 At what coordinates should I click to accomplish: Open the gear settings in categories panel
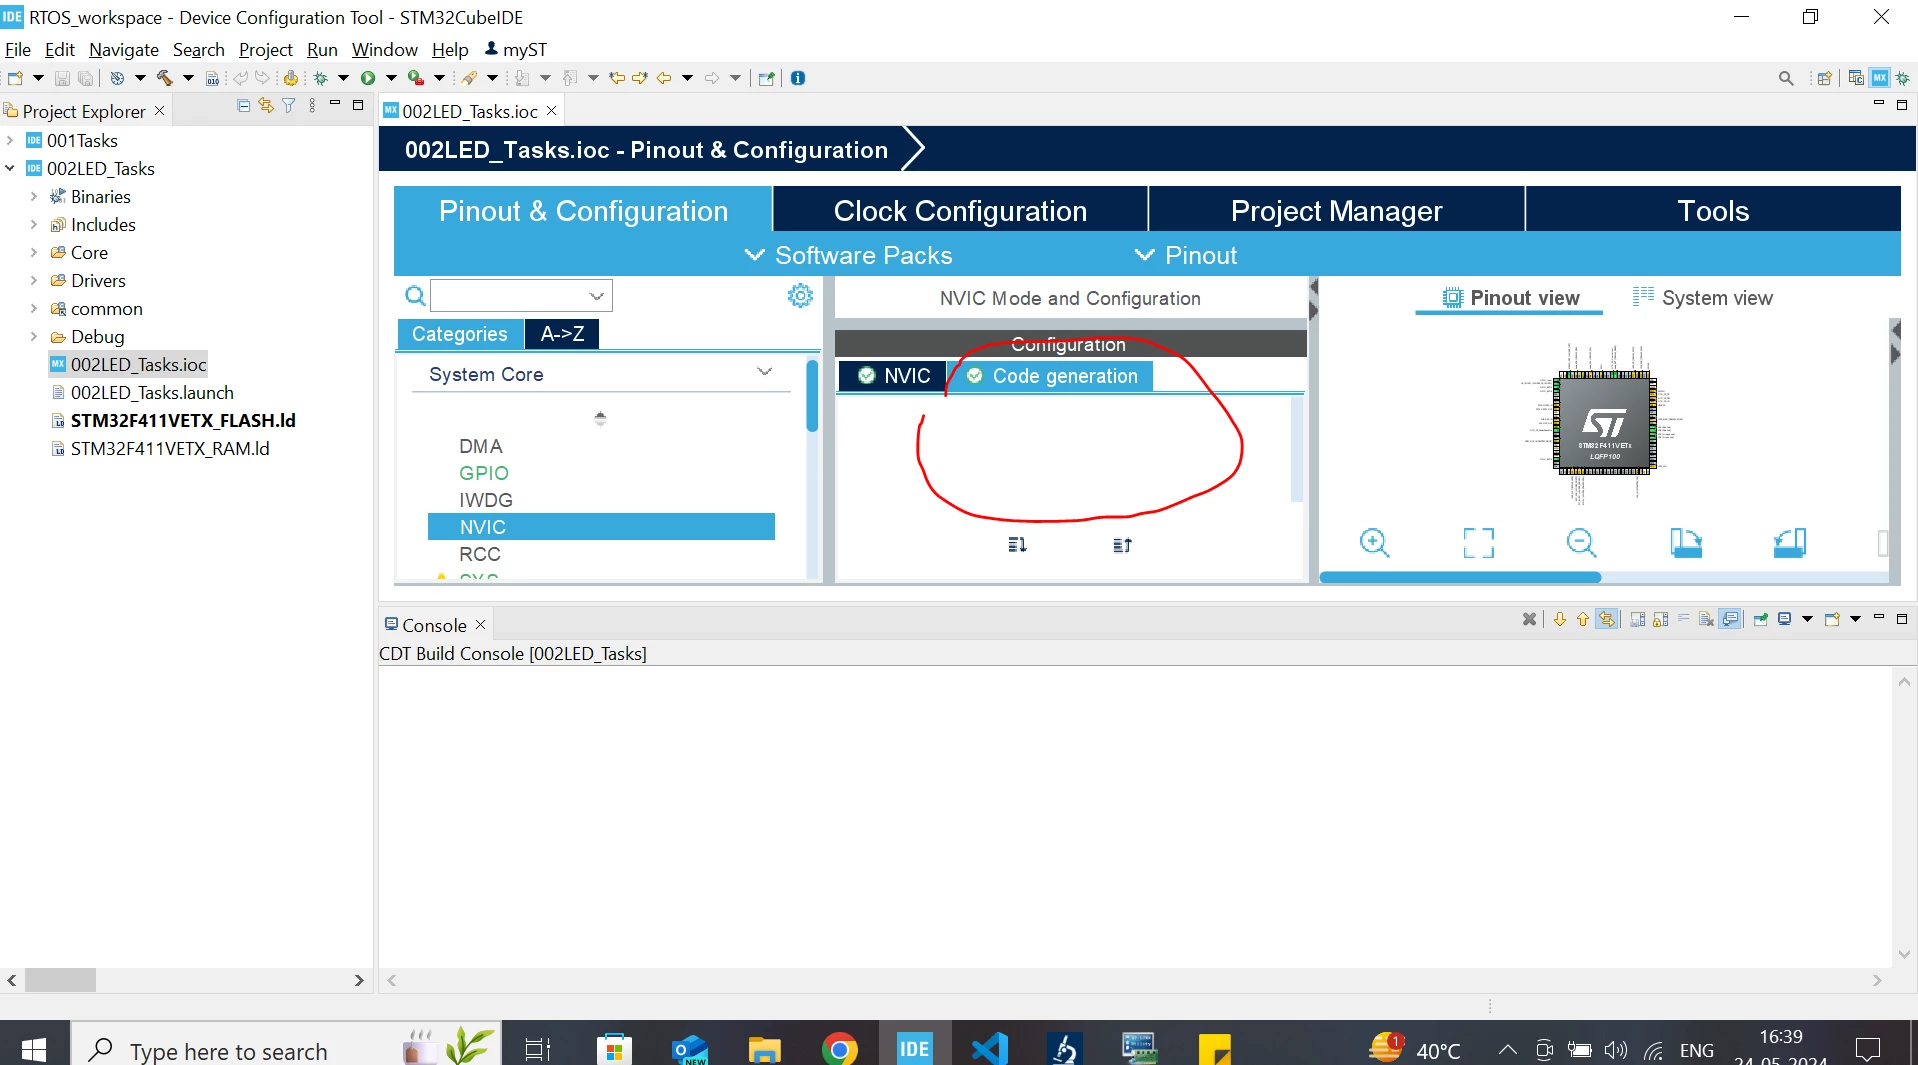(x=800, y=296)
